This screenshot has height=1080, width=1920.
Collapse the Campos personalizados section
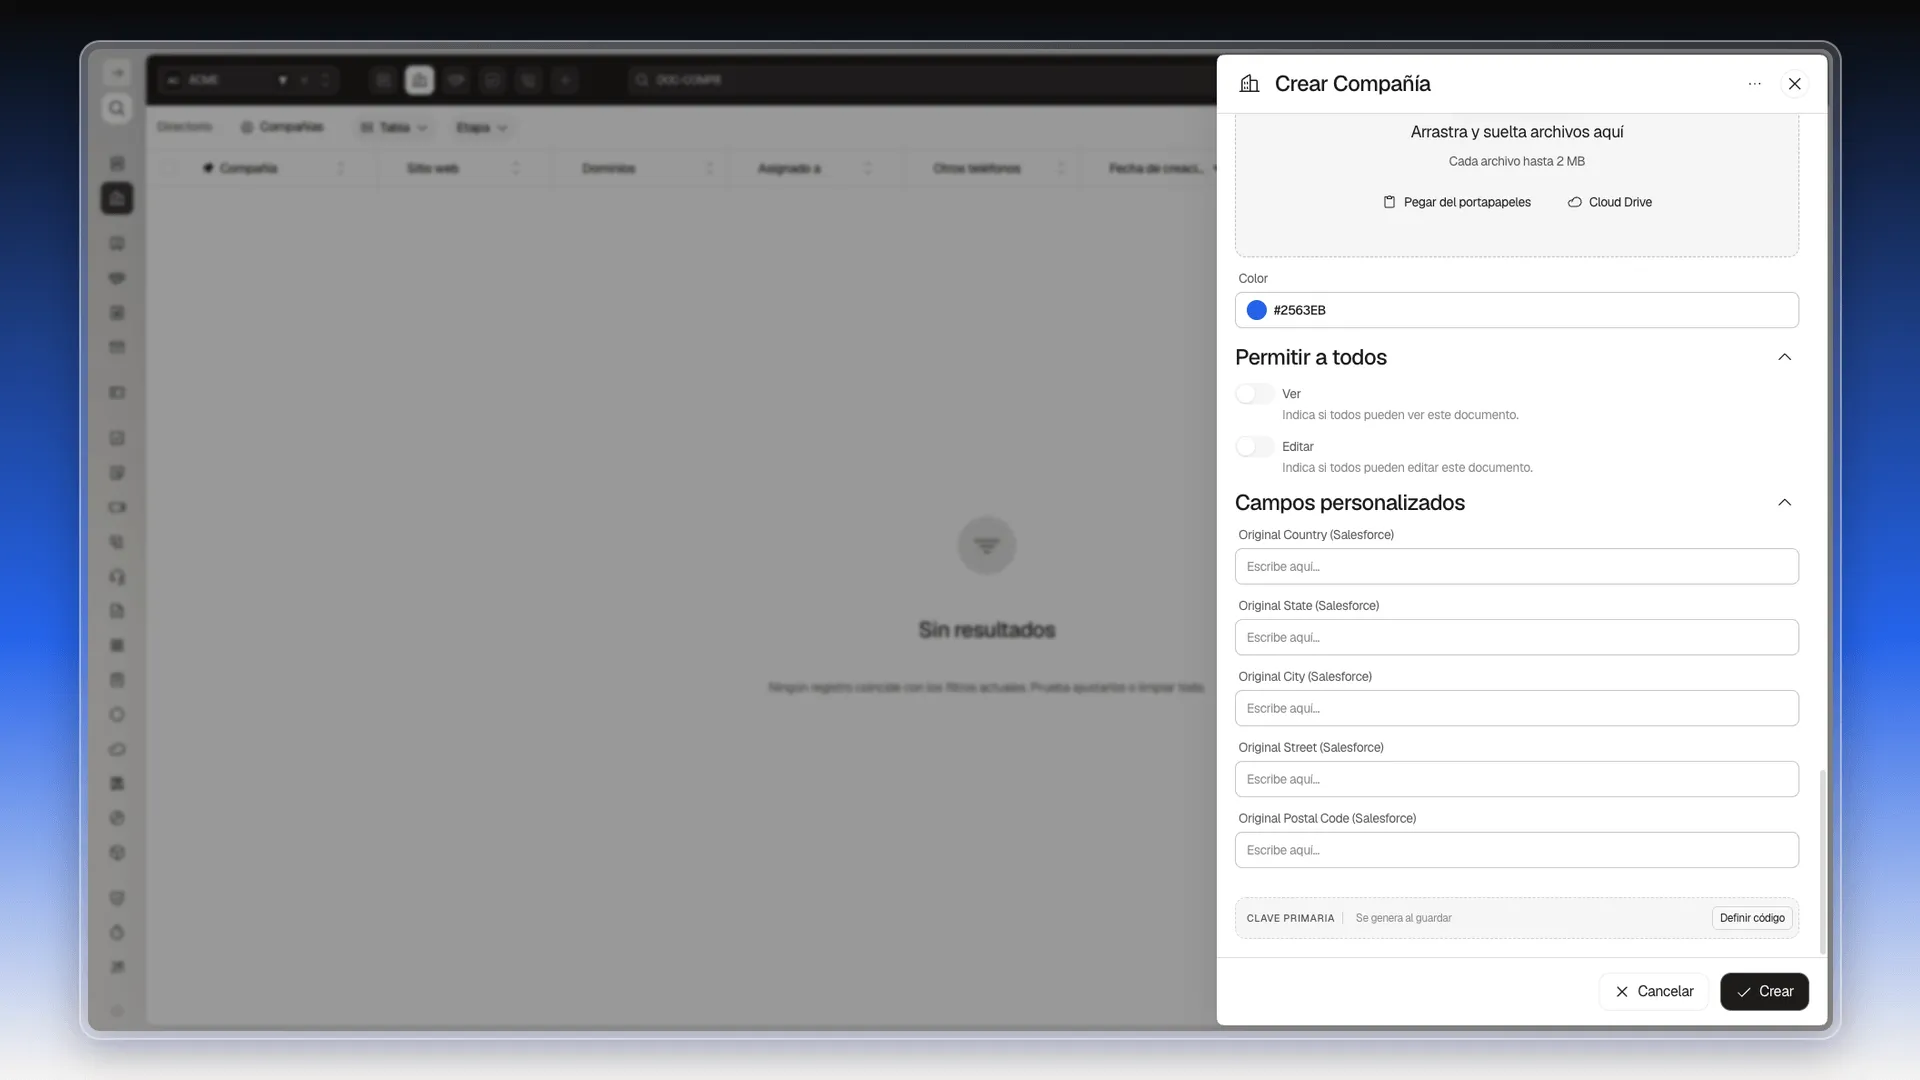point(1785,503)
